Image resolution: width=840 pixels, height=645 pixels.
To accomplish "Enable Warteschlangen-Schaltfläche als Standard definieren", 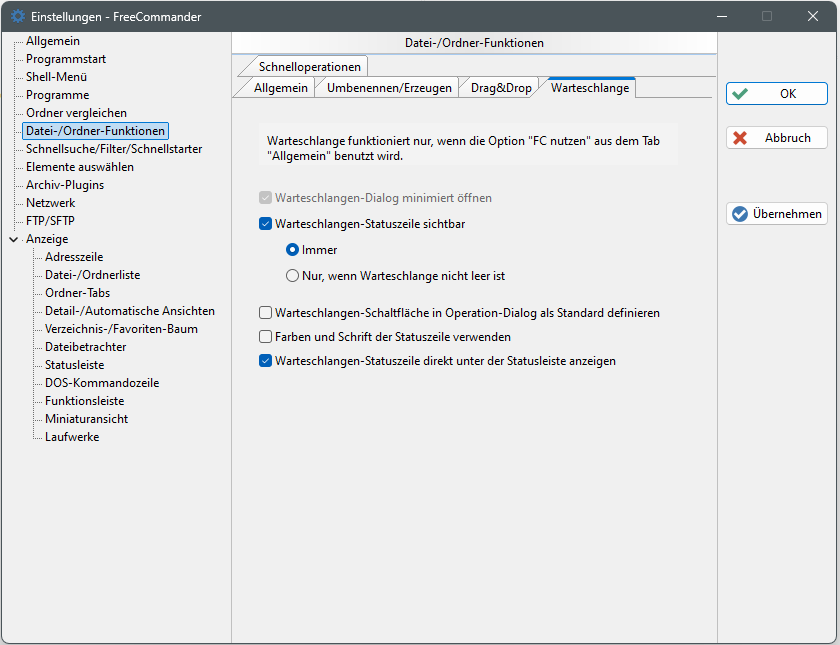I will (266, 313).
